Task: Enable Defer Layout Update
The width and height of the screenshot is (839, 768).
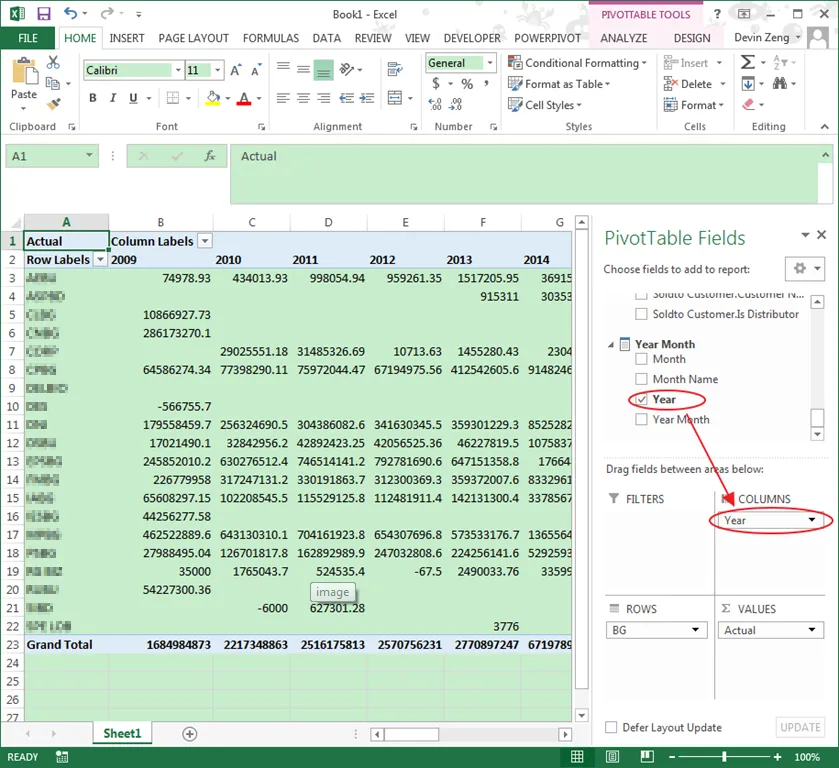Action: coord(611,727)
